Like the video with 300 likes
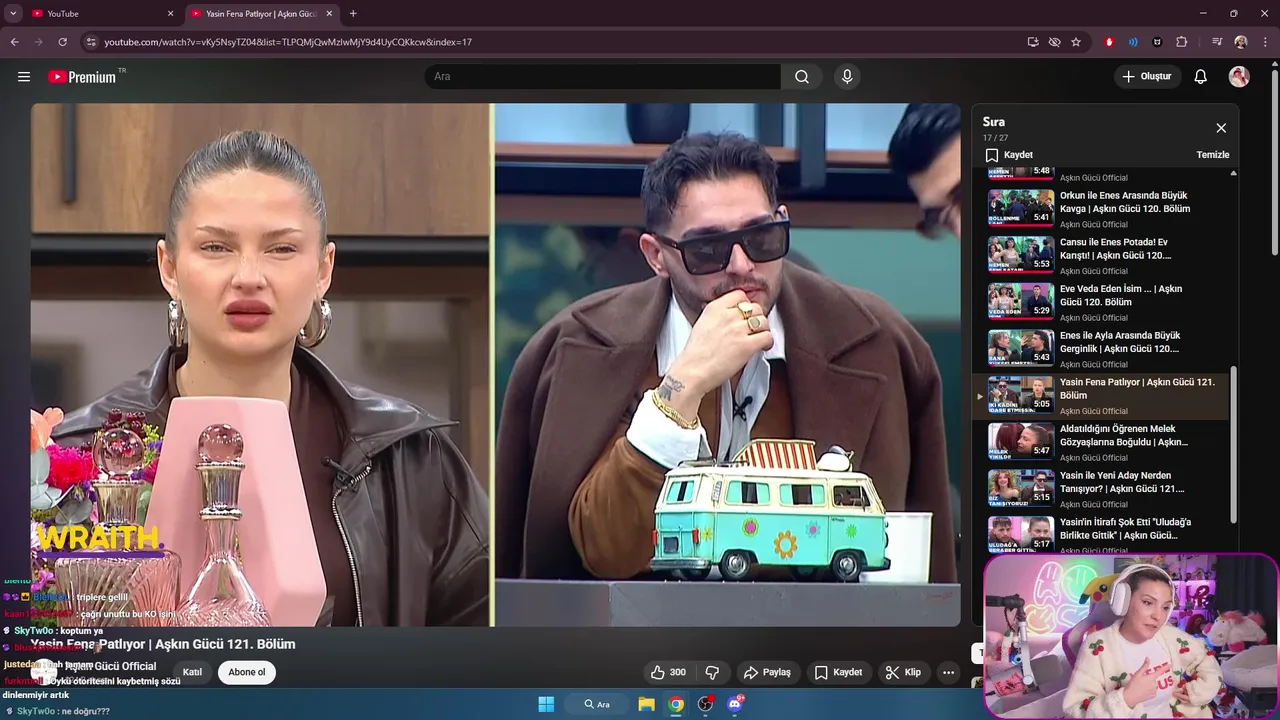Viewport: 1280px width, 720px height. (x=669, y=672)
